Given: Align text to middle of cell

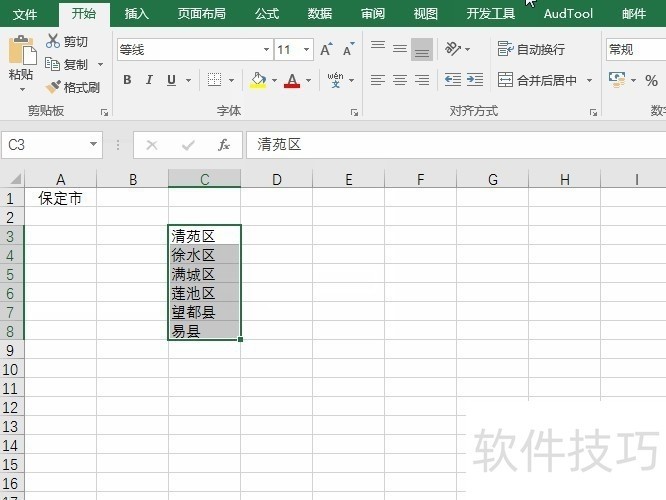Looking at the screenshot, I should (400, 49).
